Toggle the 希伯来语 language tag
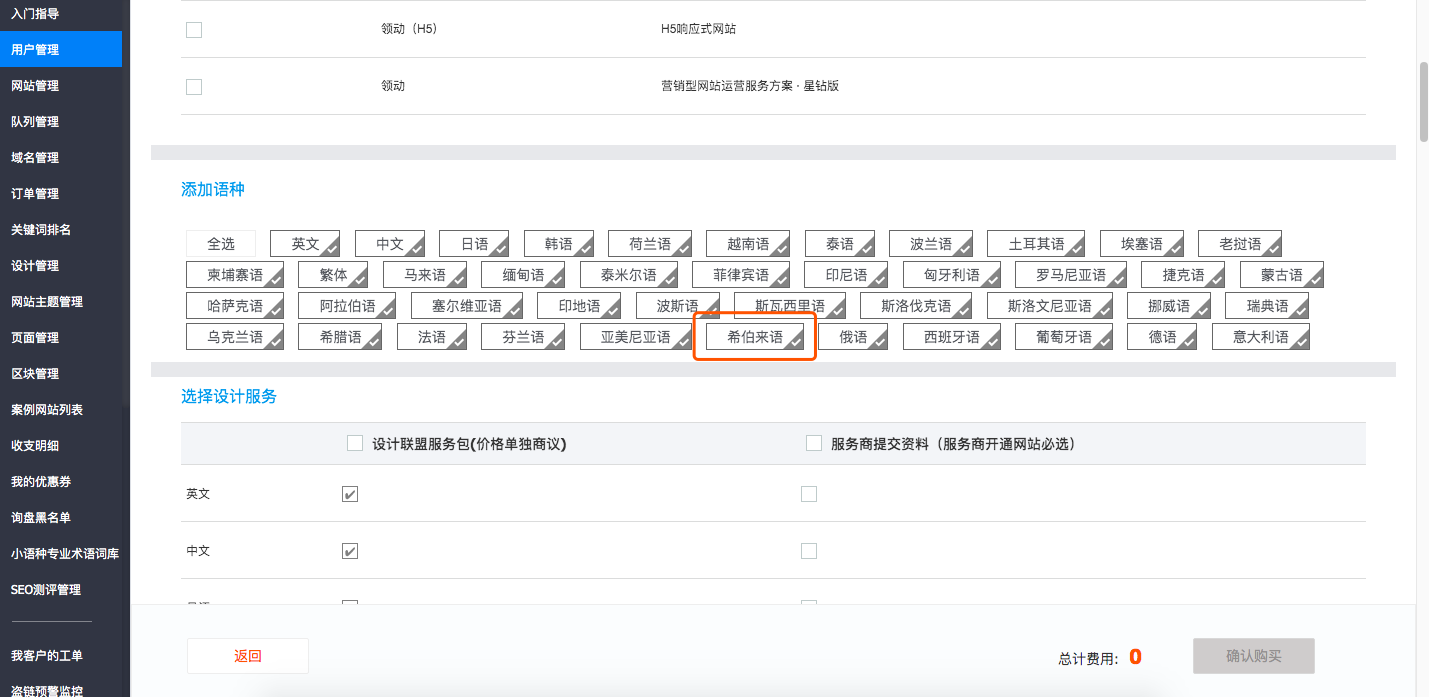 [755, 337]
